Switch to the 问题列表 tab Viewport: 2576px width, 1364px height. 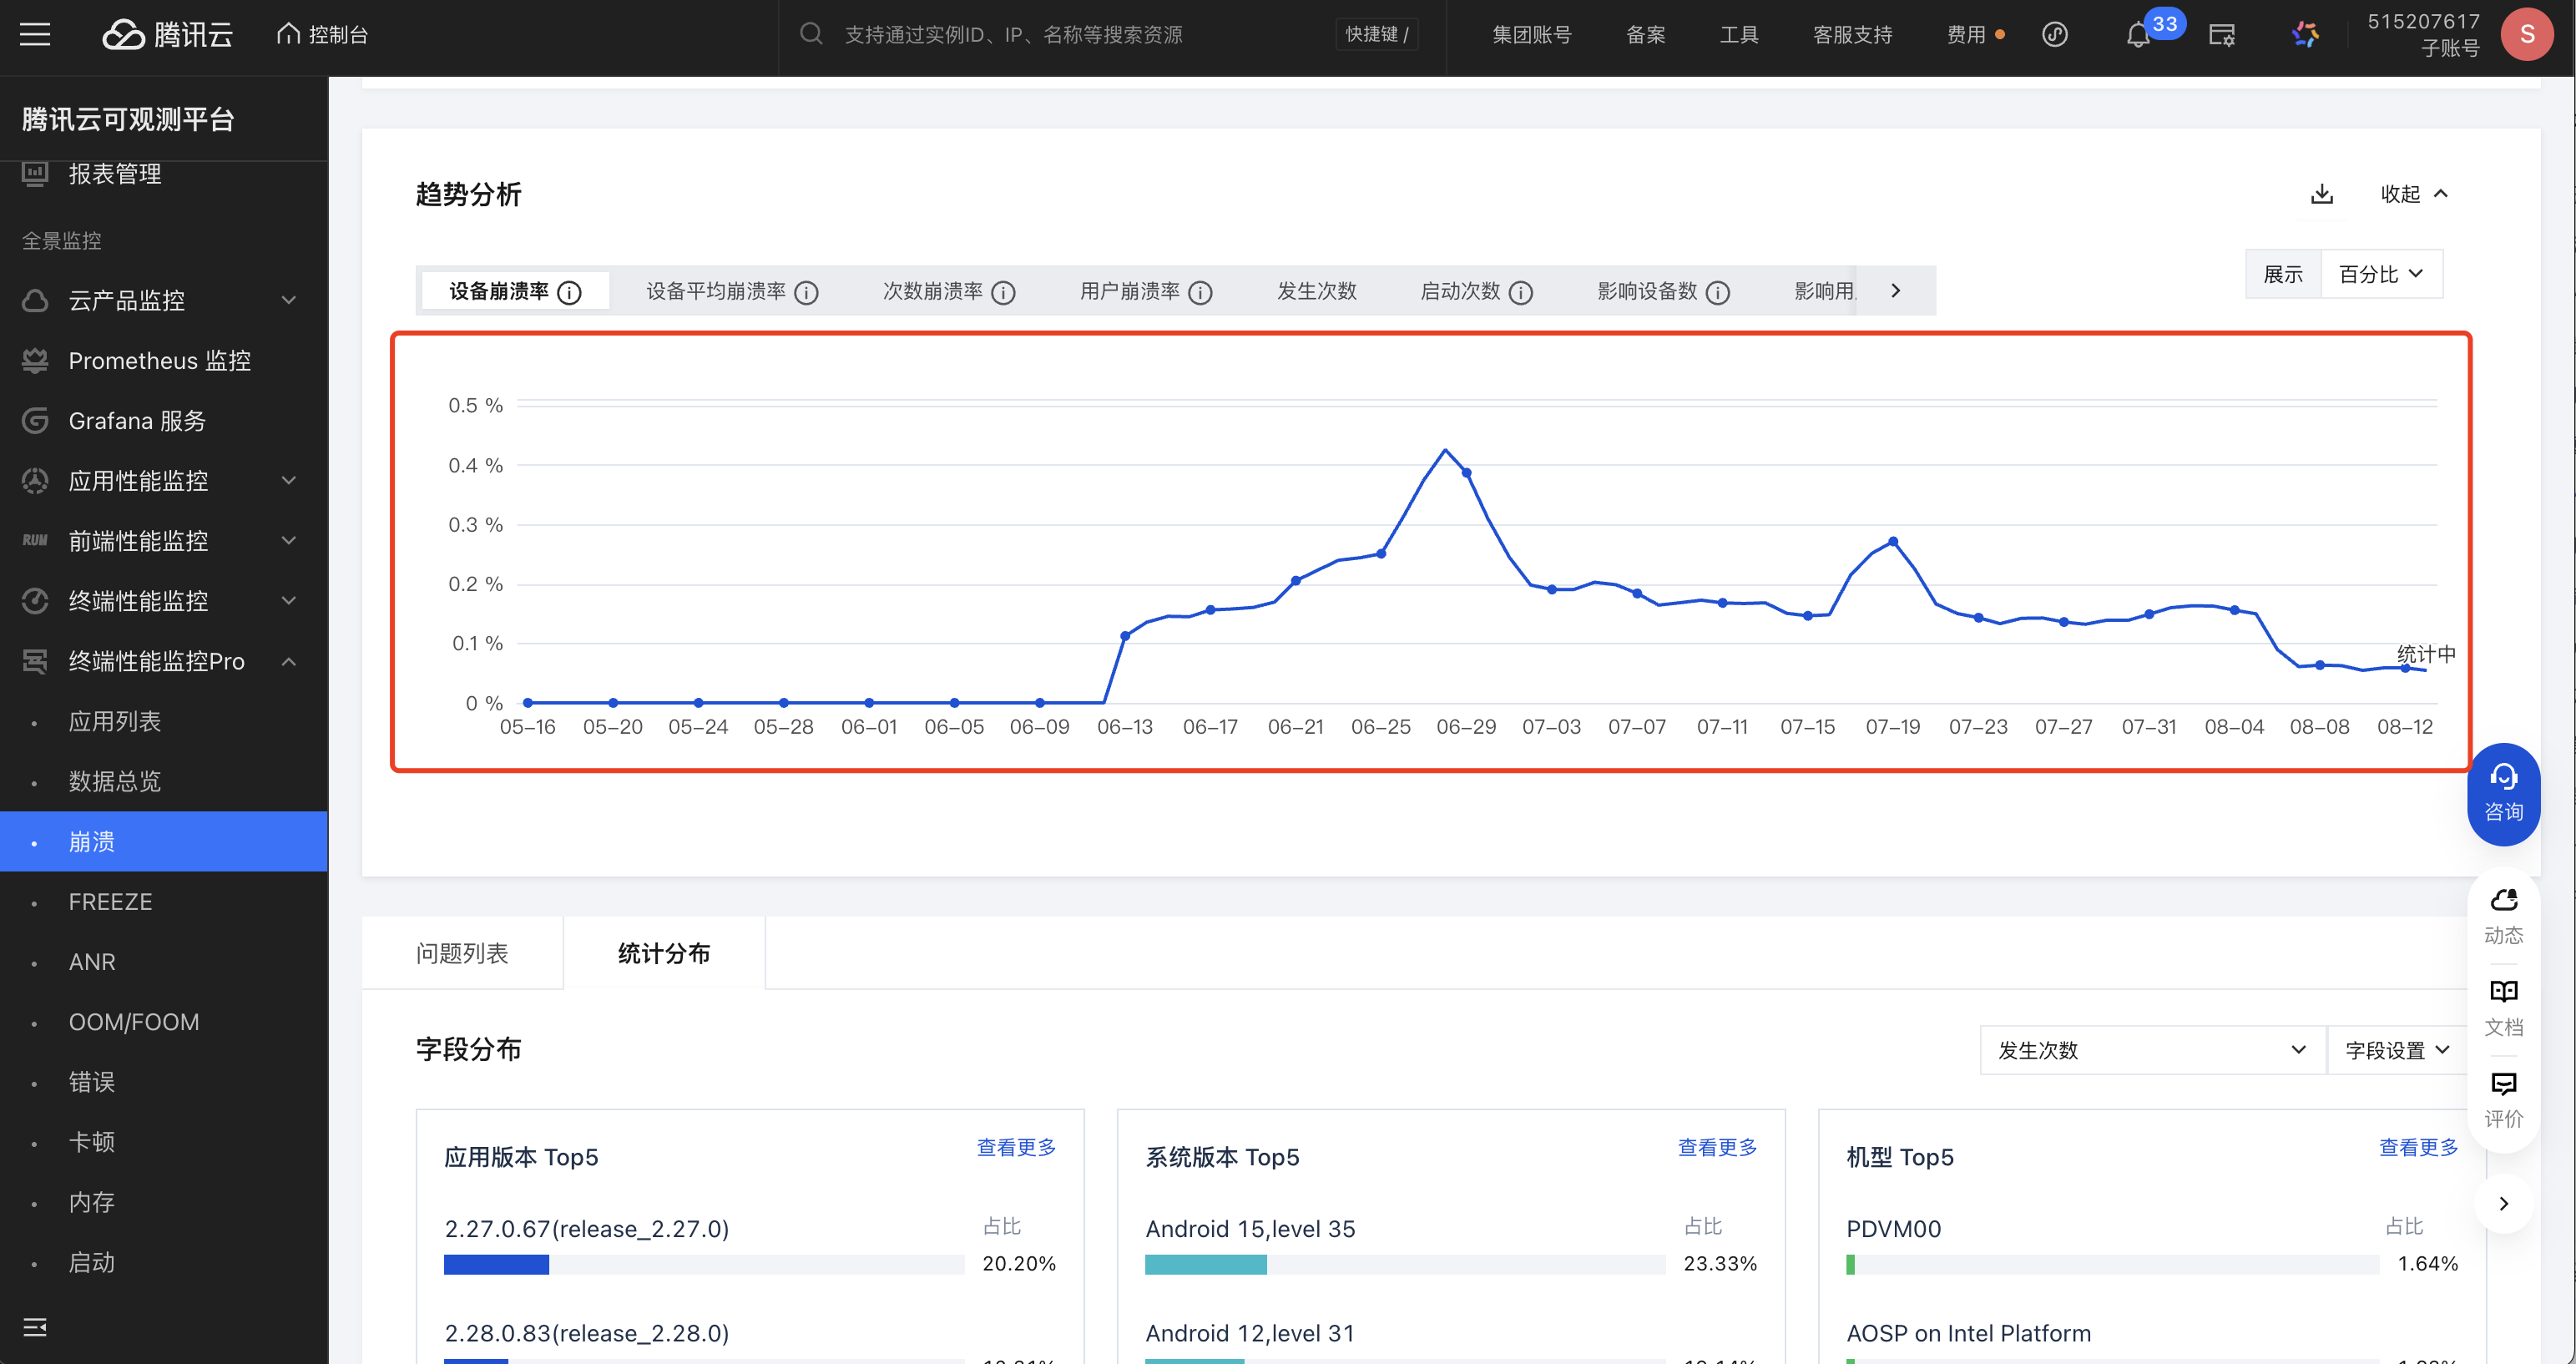coord(462,953)
